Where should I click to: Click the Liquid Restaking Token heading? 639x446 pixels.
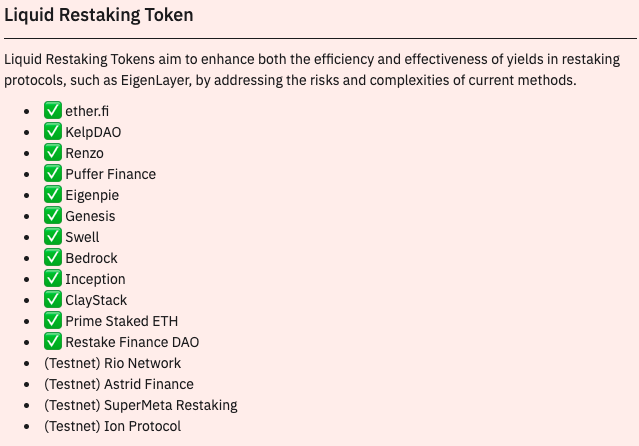coord(99,15)
